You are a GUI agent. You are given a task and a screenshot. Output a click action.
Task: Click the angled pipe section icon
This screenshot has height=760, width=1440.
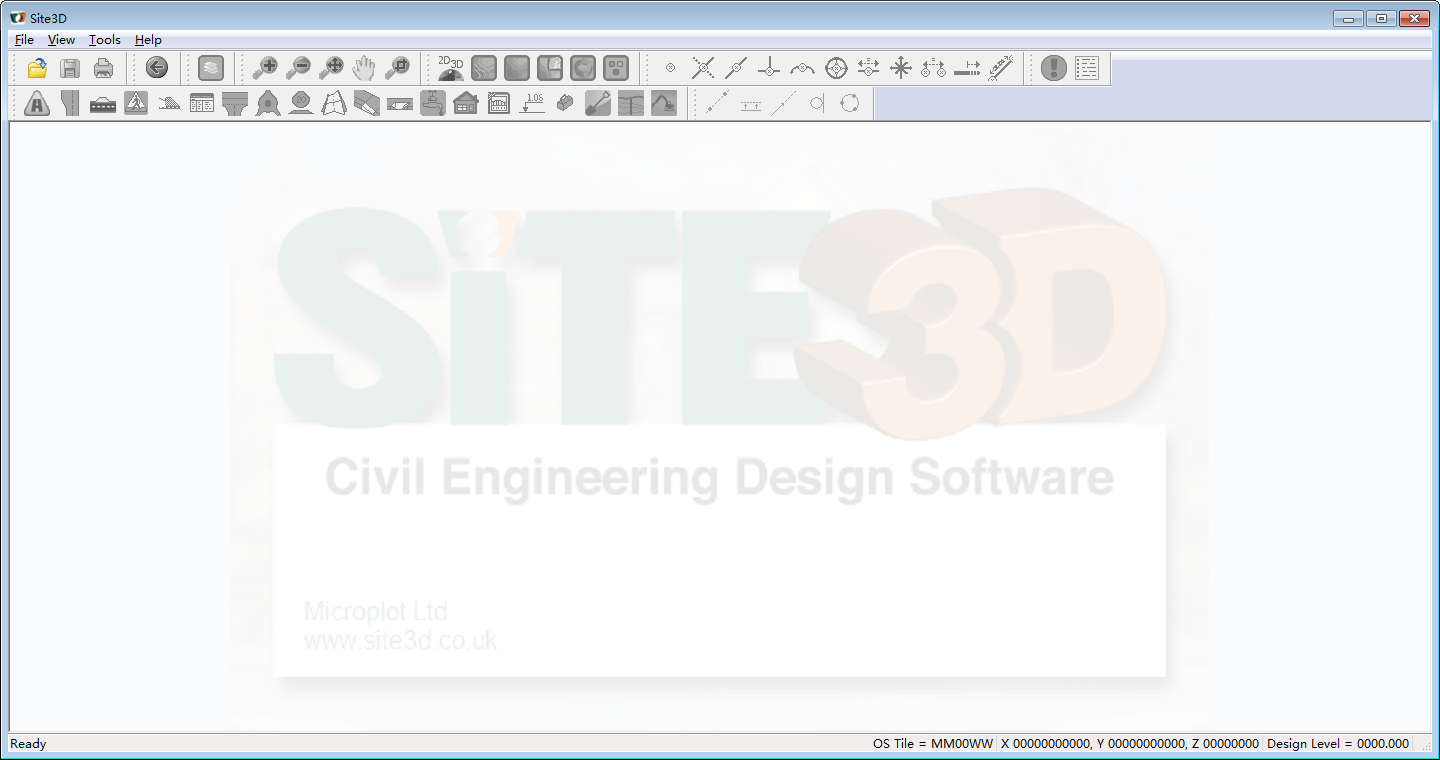(367, 103)
